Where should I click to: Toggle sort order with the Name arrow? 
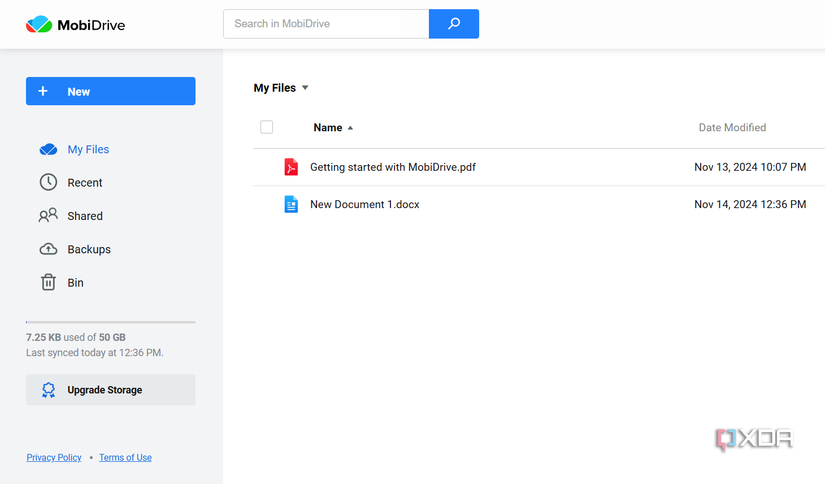[x=350, y=128]
